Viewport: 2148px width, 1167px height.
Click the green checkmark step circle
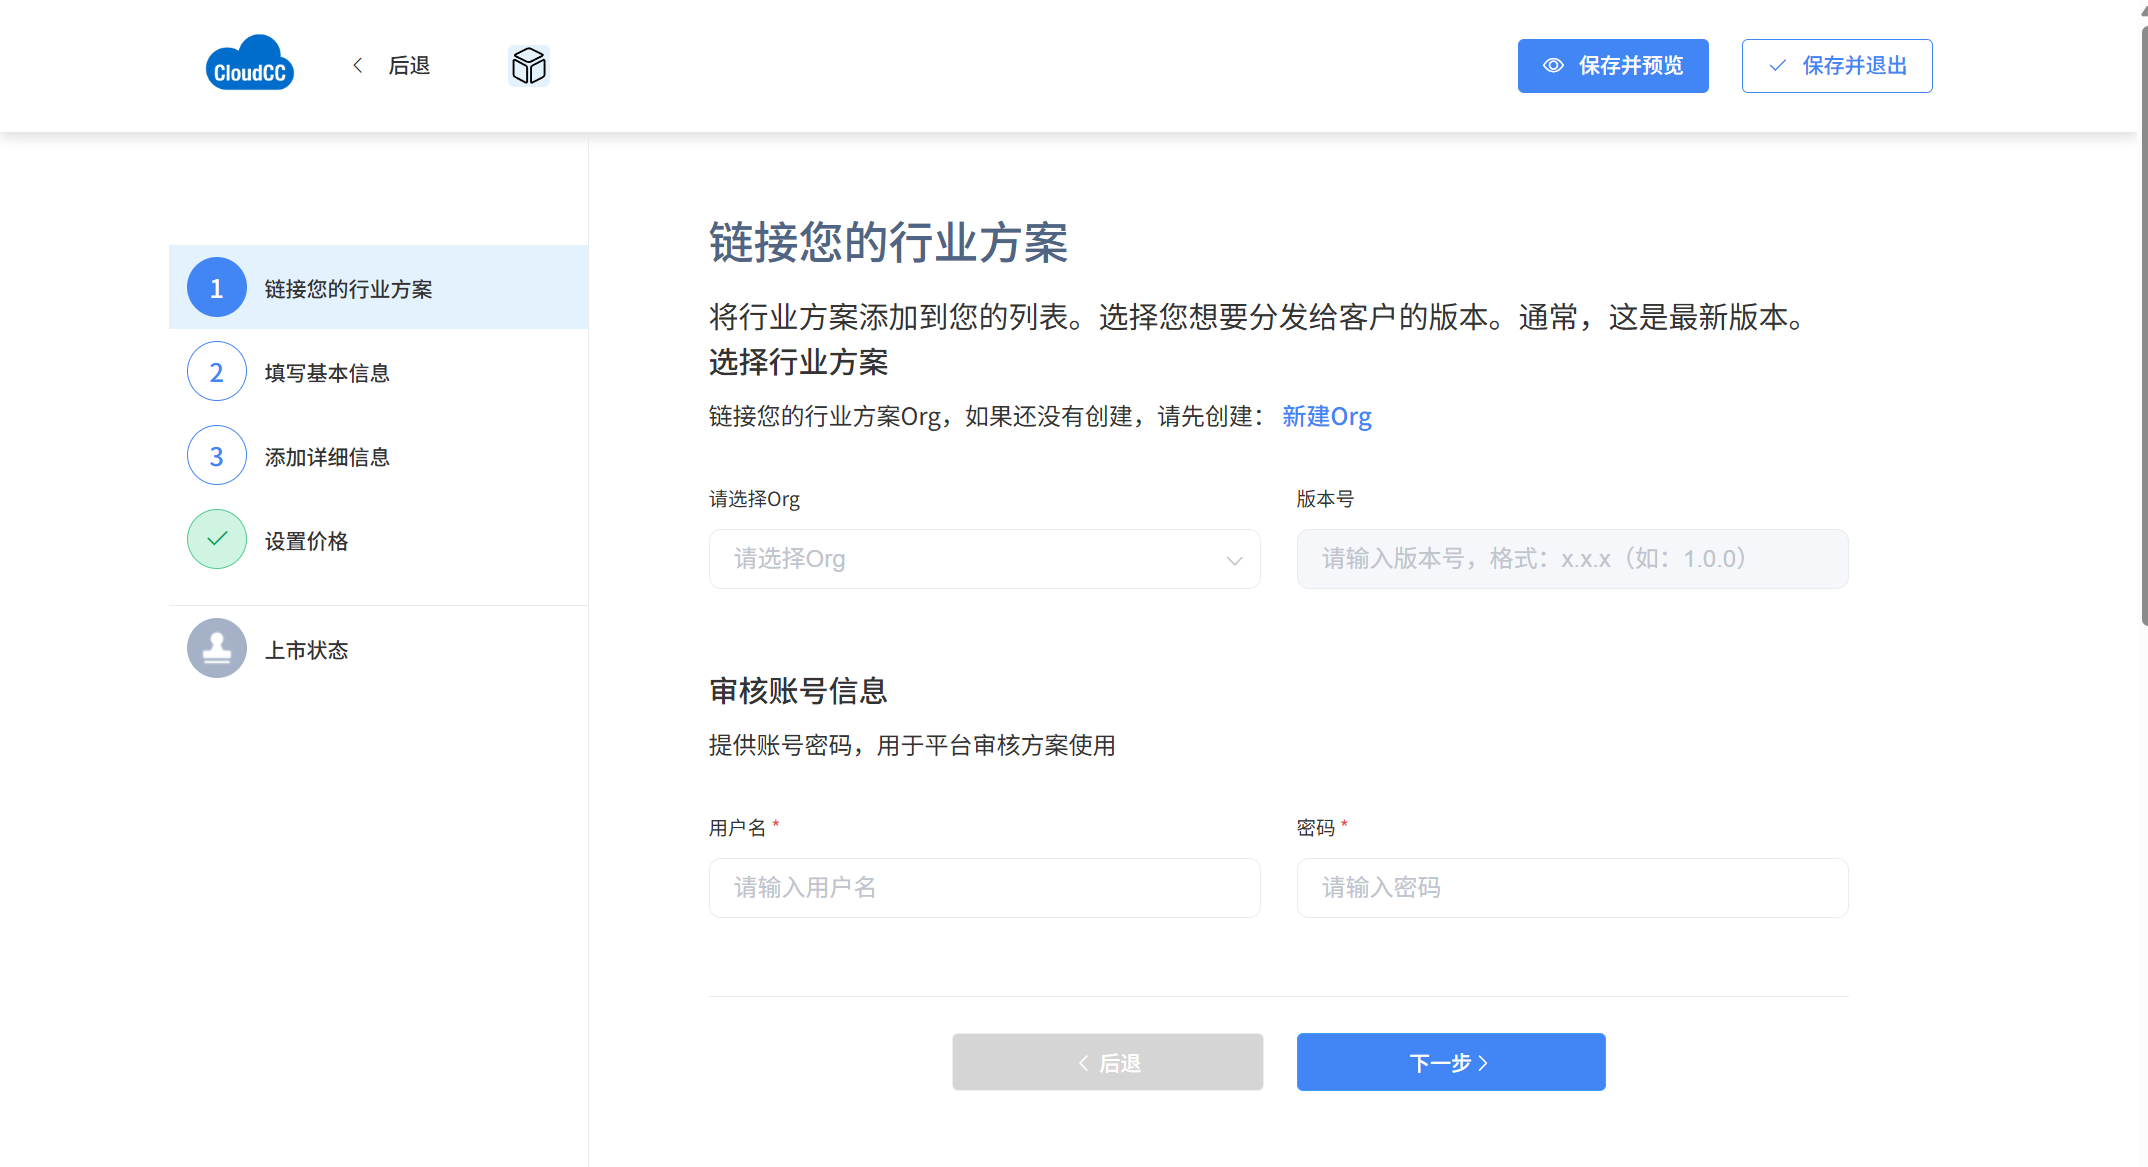tap(216, 540)
